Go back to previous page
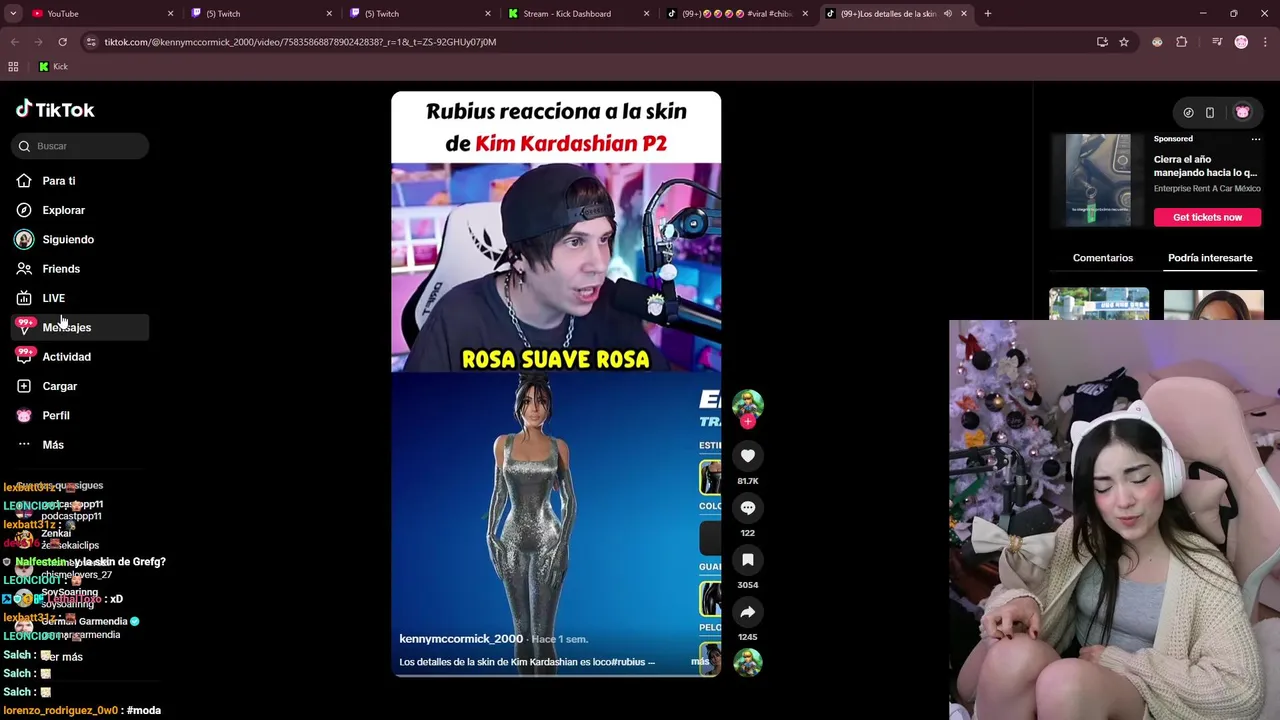Screen dimensions: 1280x720 14,42
